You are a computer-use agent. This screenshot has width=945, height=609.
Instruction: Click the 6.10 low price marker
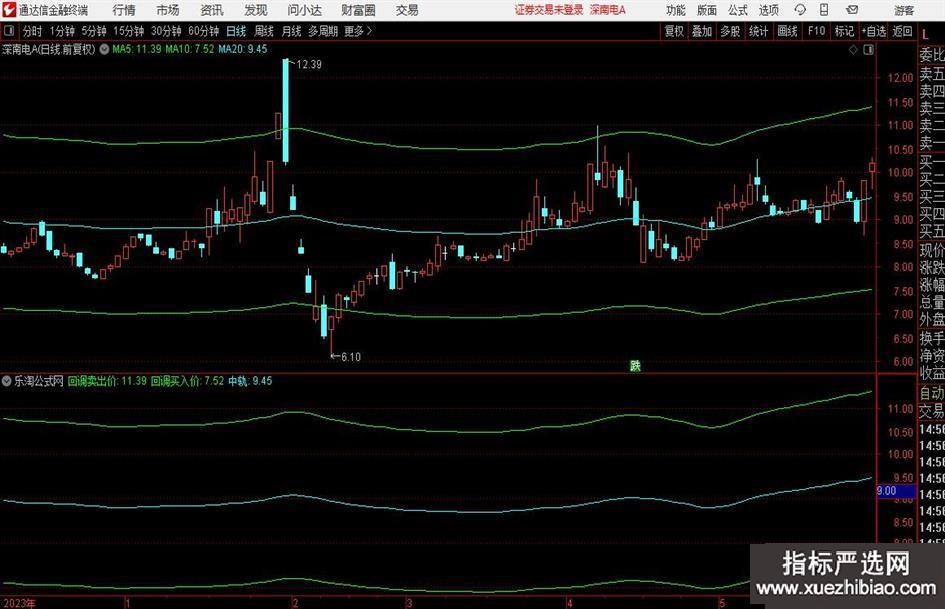(351, 357)
